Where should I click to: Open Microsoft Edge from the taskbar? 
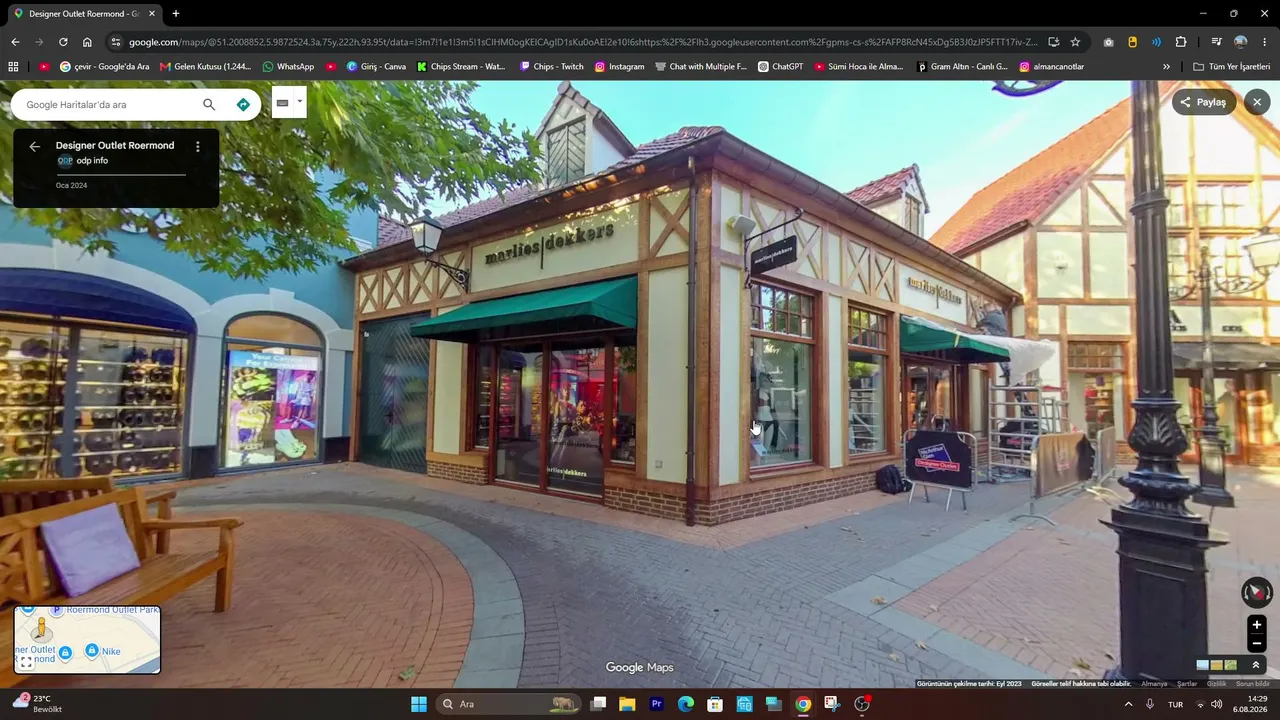(686, 704)
